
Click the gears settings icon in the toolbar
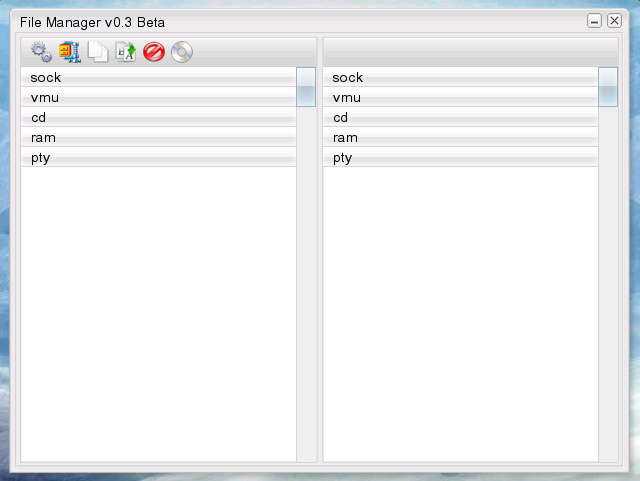[x=42, y=52]
